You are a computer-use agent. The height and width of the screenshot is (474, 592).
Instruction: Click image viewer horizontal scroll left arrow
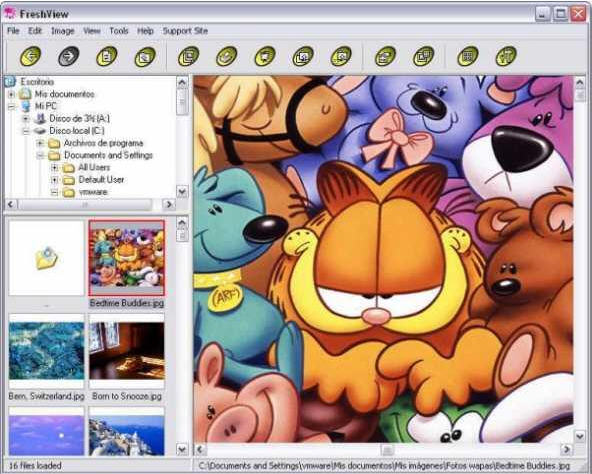[x=200, y=449]
